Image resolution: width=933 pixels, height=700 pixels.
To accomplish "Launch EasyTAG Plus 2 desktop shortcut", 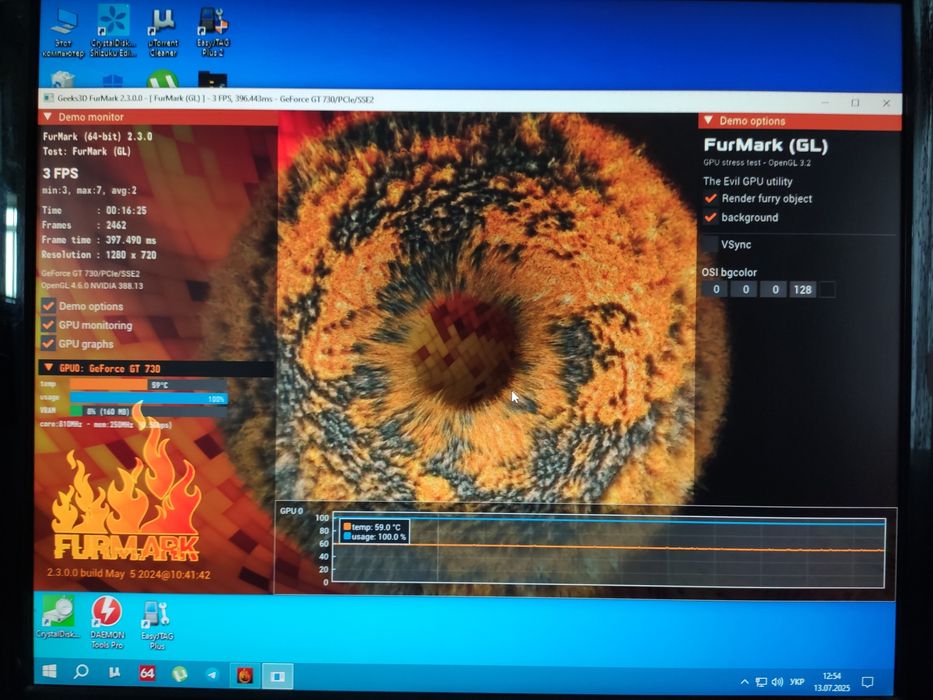I will [212, 33].
